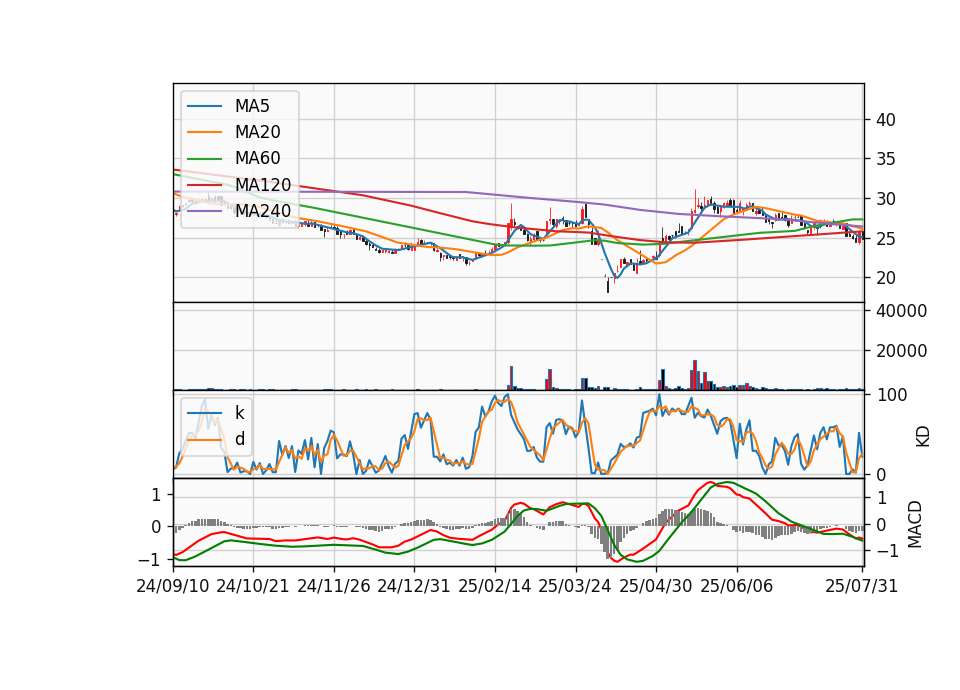Click the 25/07/31 date axis label
The height and width of the screenshot is (690, 960).
[861, 586]
